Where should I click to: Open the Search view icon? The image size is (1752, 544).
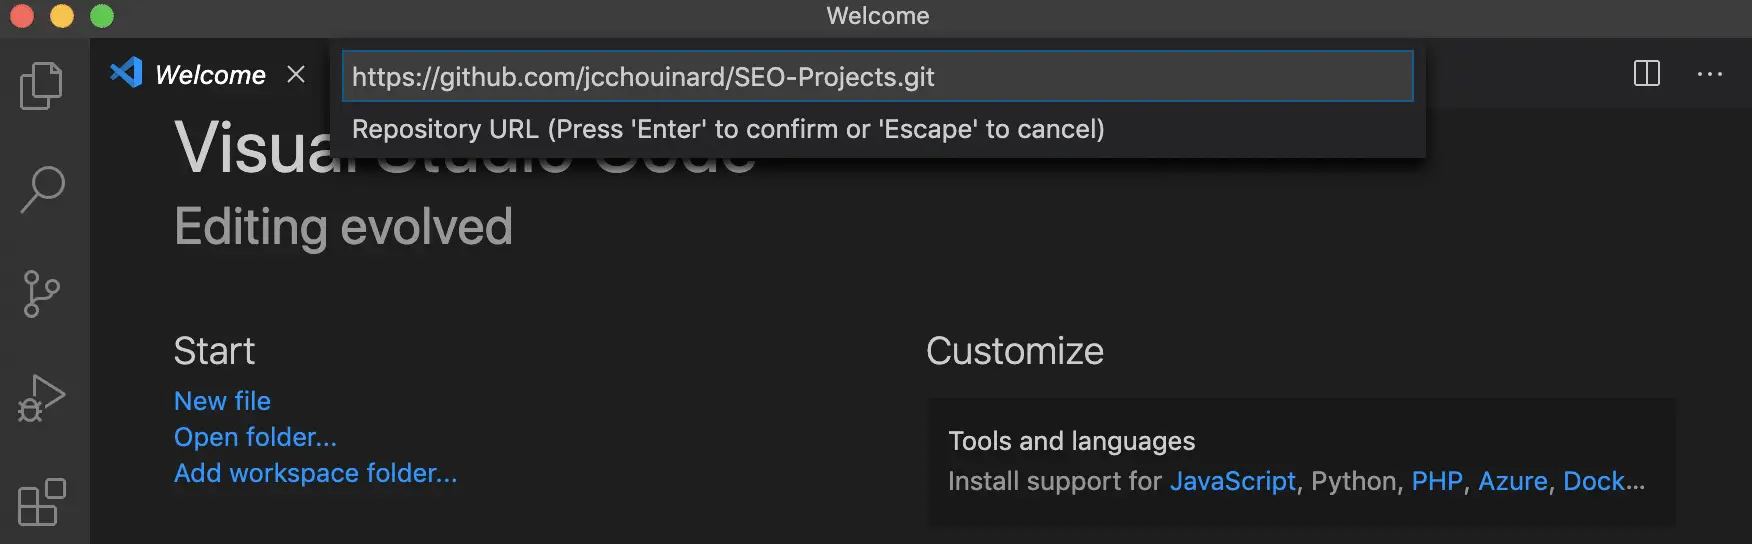tap(42, 189)
